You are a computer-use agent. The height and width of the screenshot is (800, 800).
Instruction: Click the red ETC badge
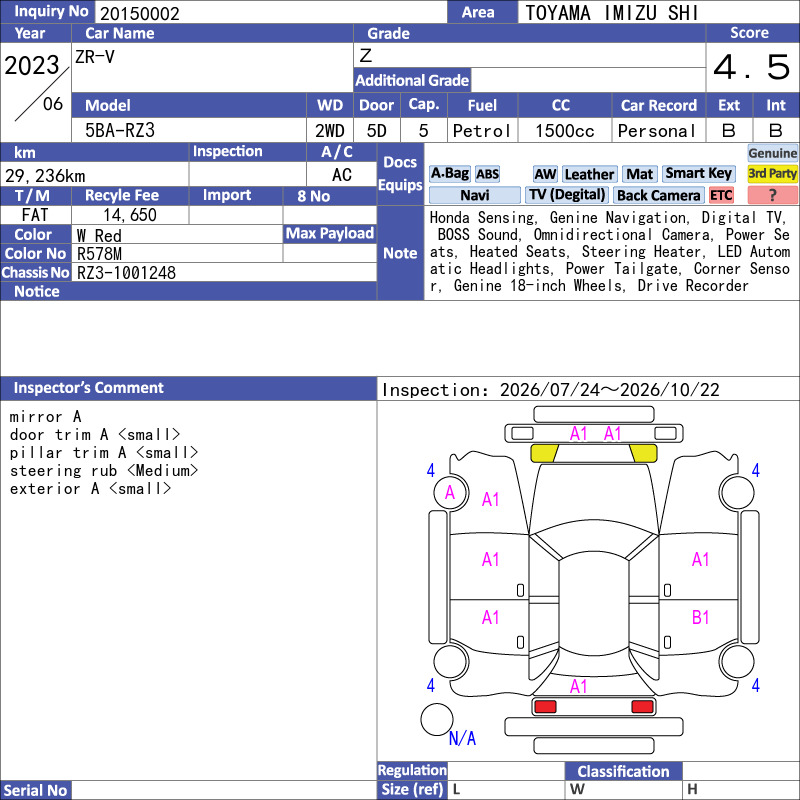pyautogui.click(x=721, y=195)
